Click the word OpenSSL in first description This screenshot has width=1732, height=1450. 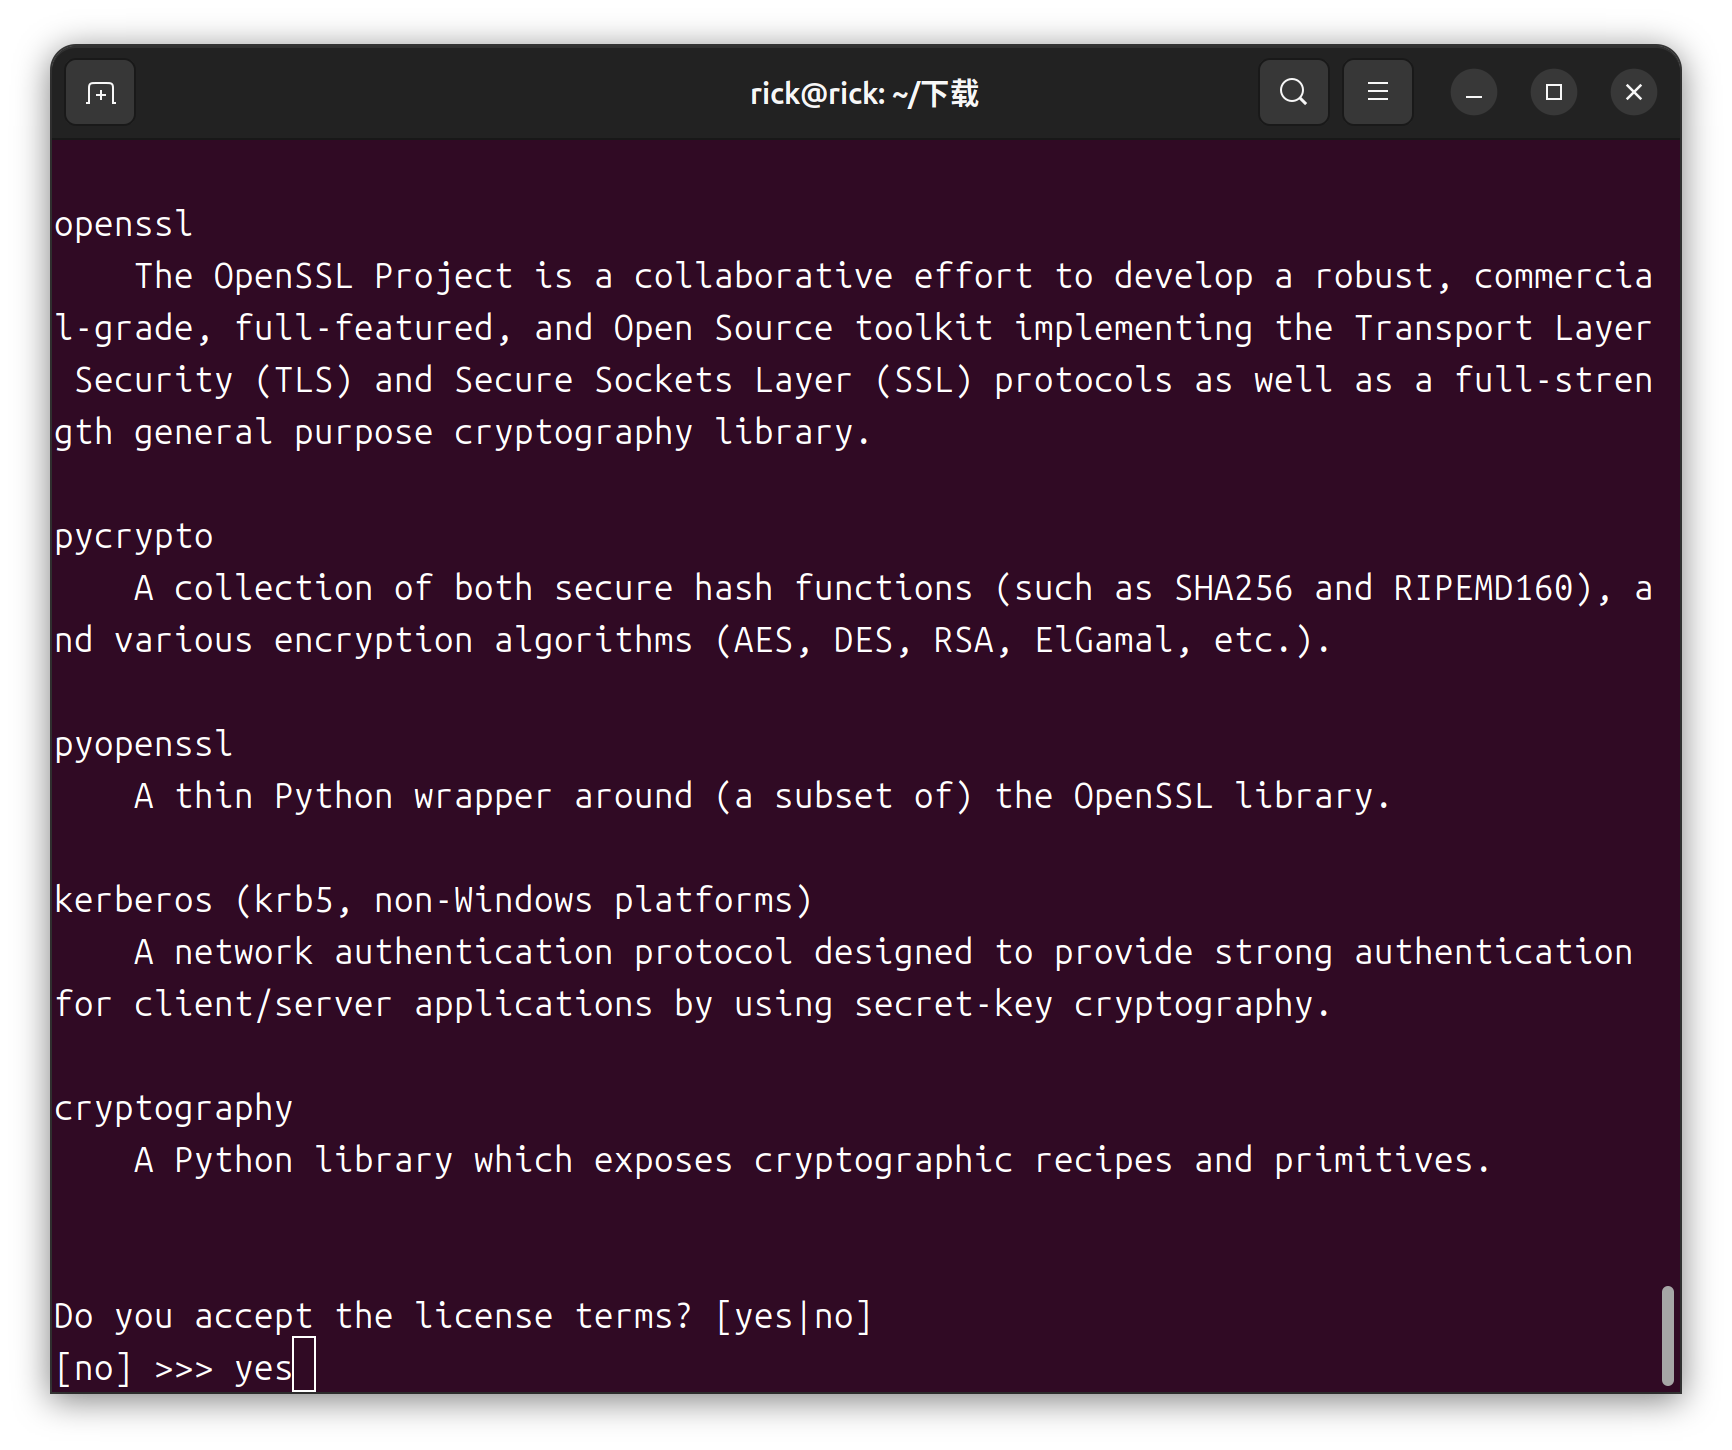[283, 276]
